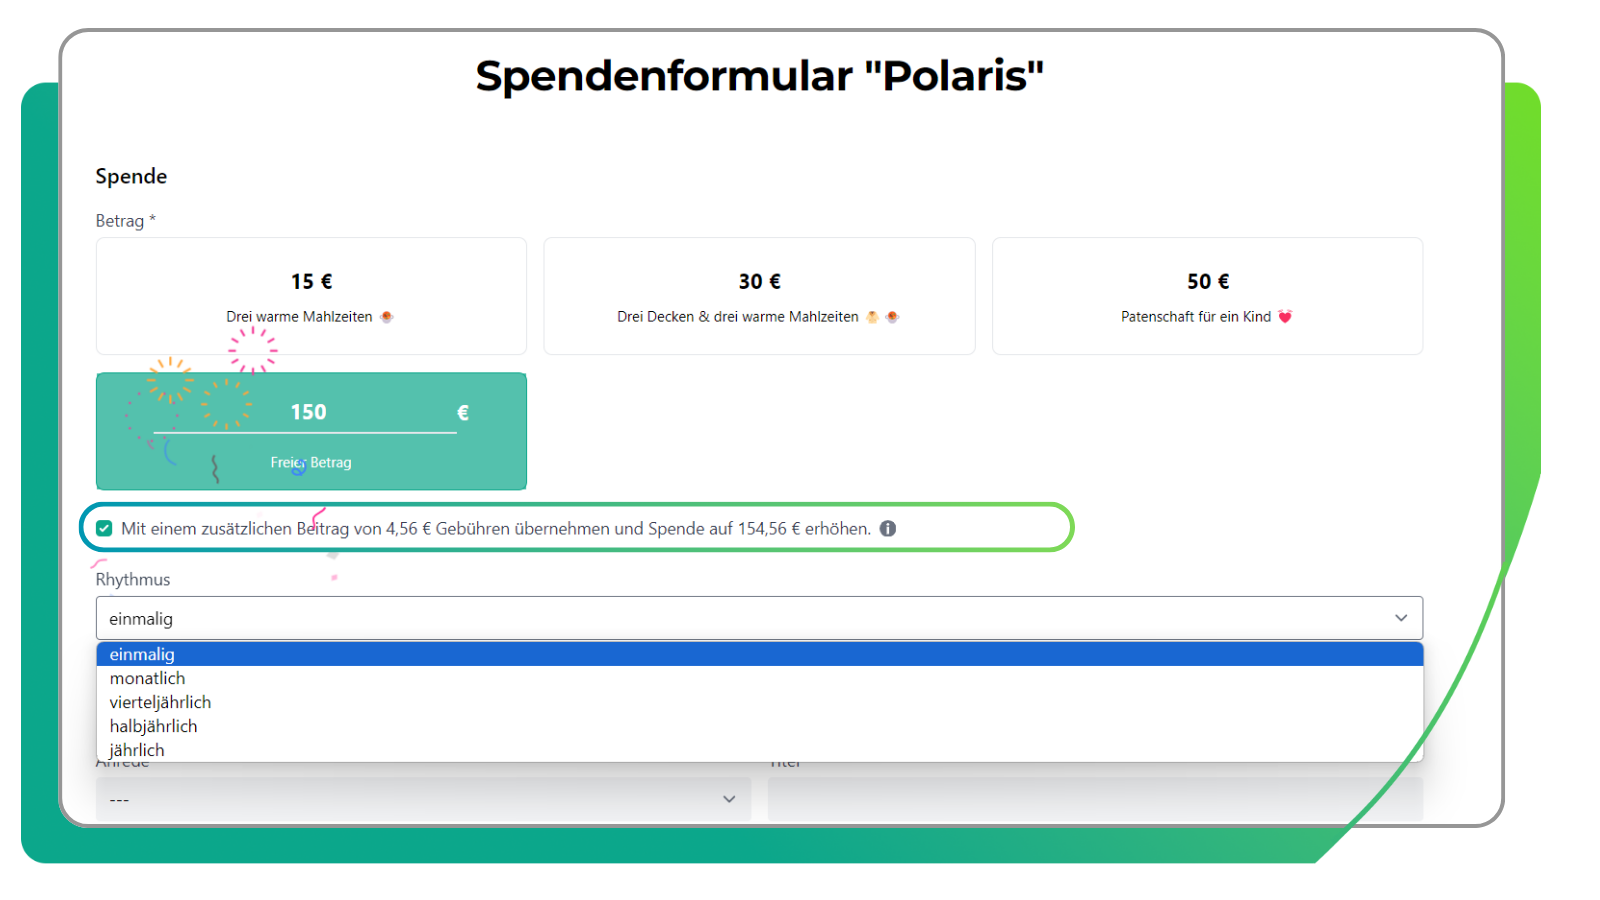This screenshot has height=900, width=1600.
Task: Click the "Freier Betrag" green tile
Action: (310, 462)
